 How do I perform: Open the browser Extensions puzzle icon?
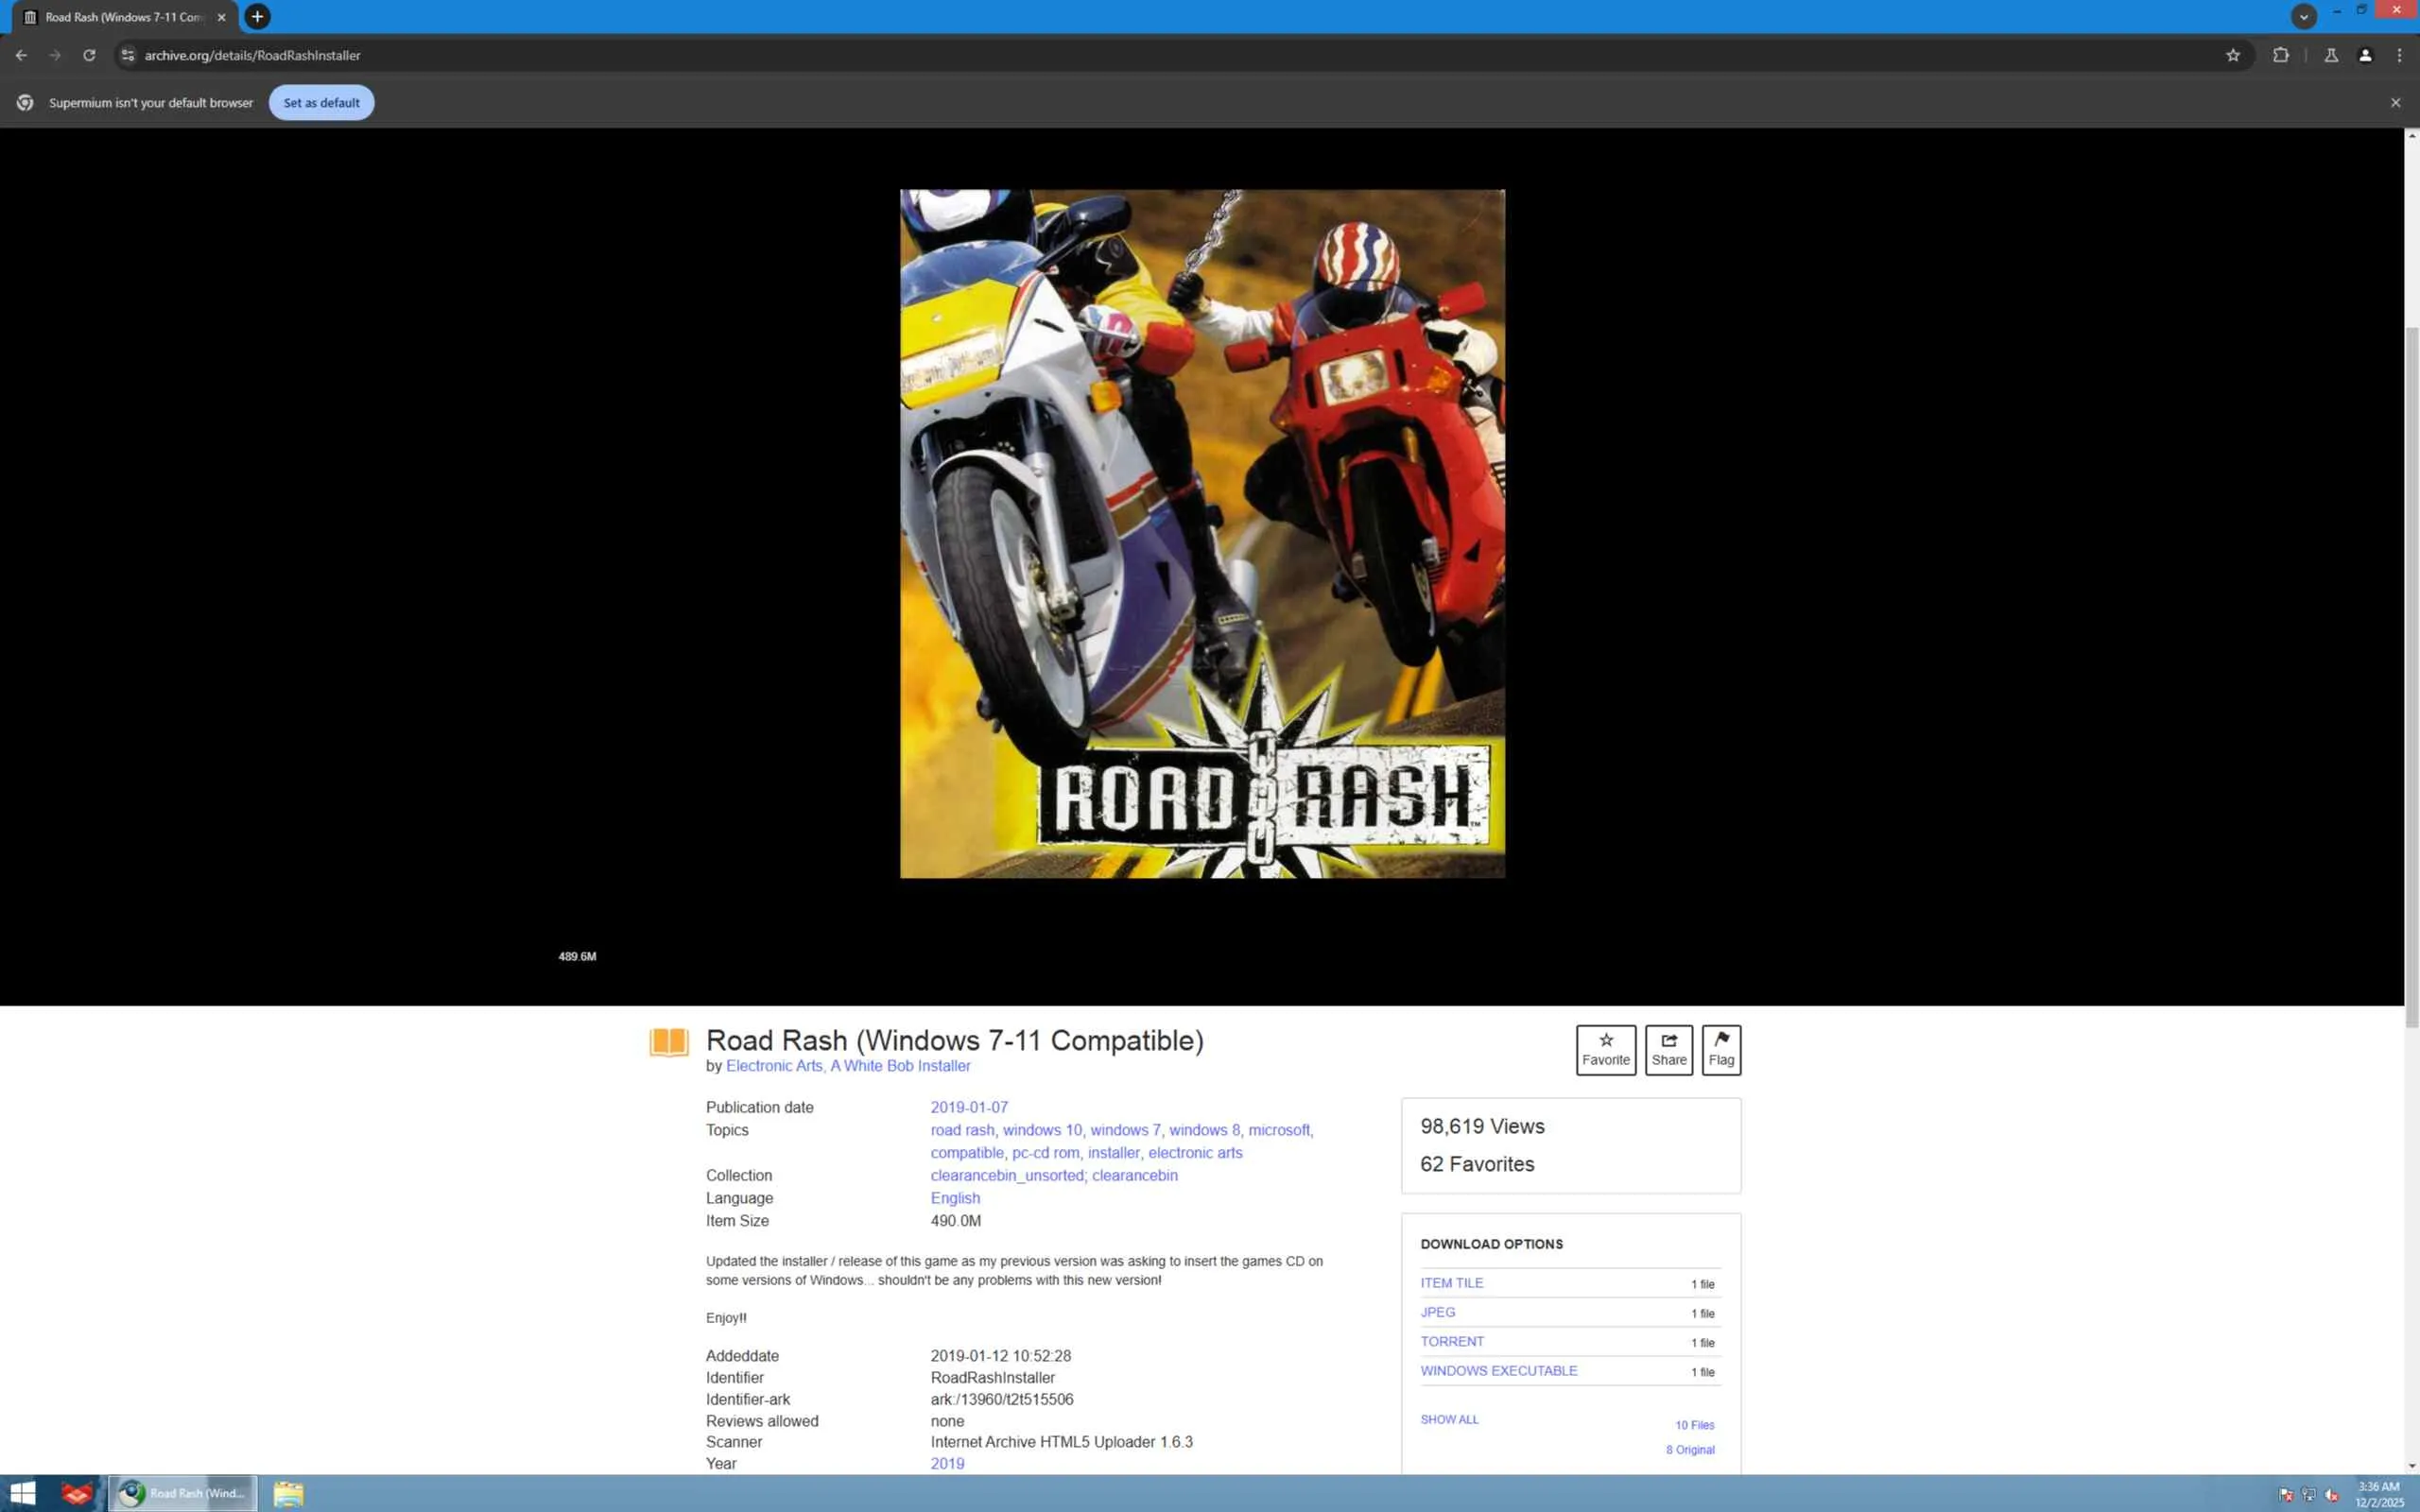point(2280,55)
